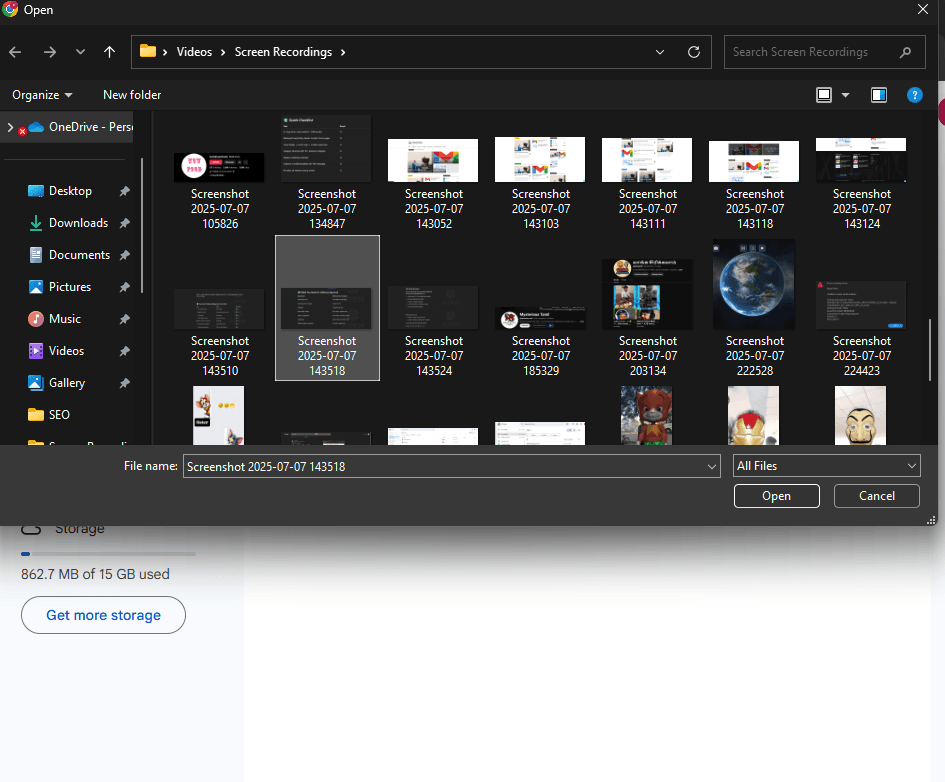This screenshot has height=782, width=945.
Task: Click Get more storage button
Action: coord(103,615)
